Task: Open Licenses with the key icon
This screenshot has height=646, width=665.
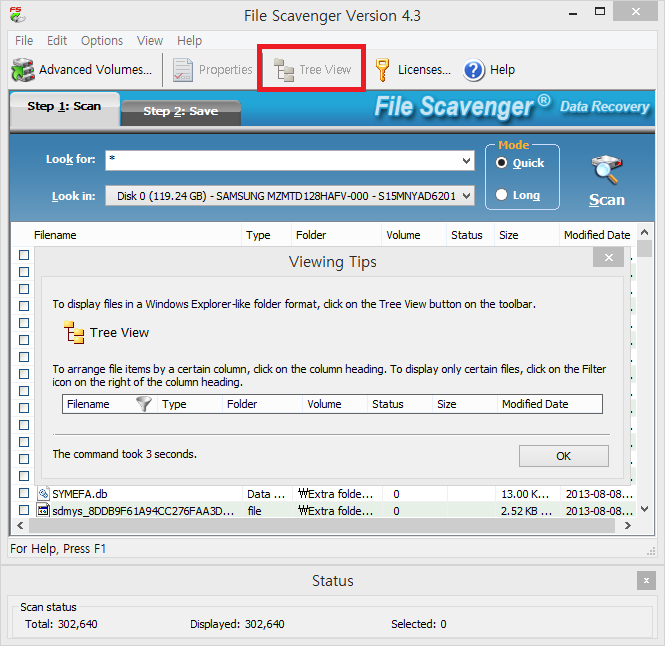Action: [x=382, y=70]
